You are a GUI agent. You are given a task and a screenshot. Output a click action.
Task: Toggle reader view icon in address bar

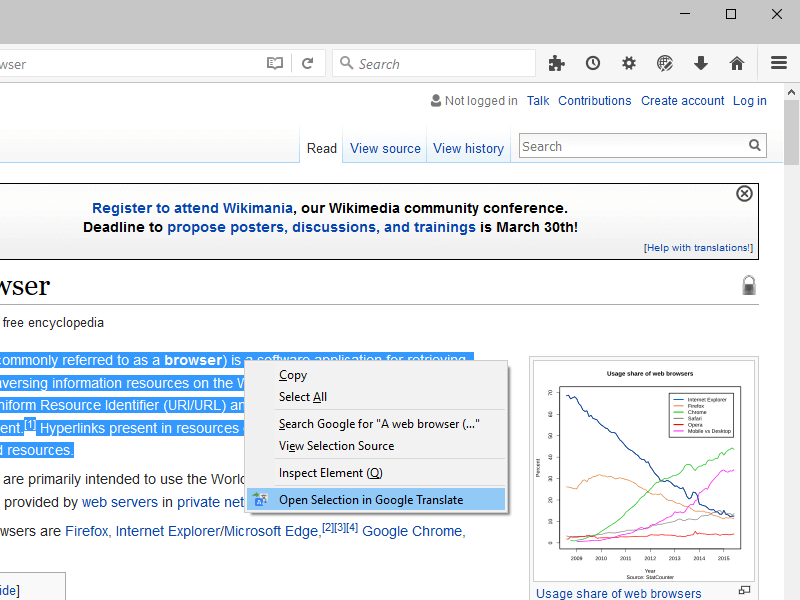click(x=274, y=63)
